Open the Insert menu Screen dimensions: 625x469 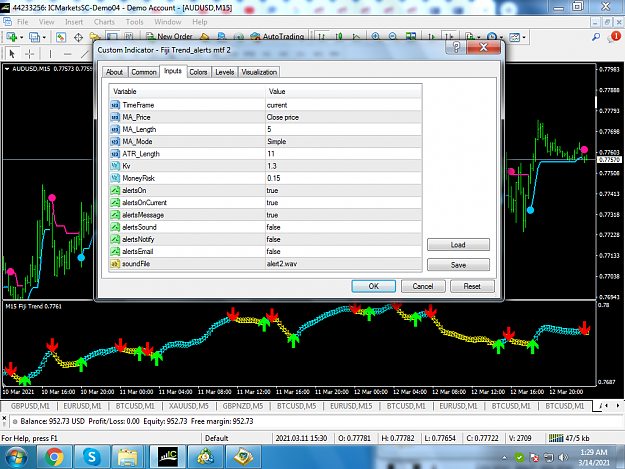[74, 22]
